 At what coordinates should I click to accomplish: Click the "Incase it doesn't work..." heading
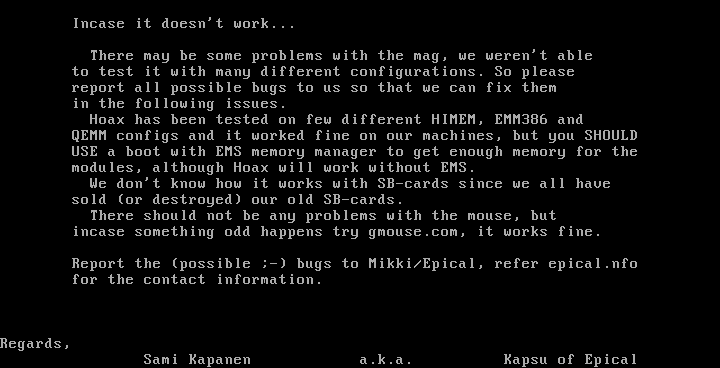pos(184,23)
